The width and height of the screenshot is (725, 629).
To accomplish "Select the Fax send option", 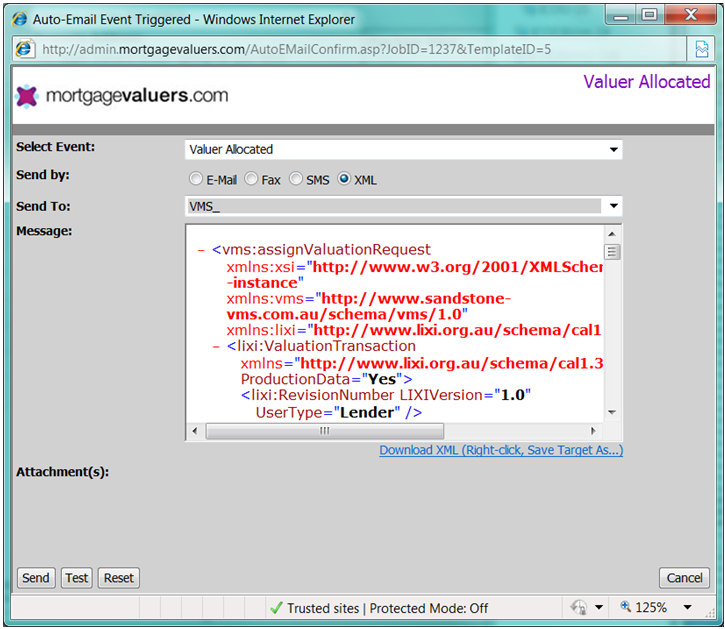I will coord(251,179).
